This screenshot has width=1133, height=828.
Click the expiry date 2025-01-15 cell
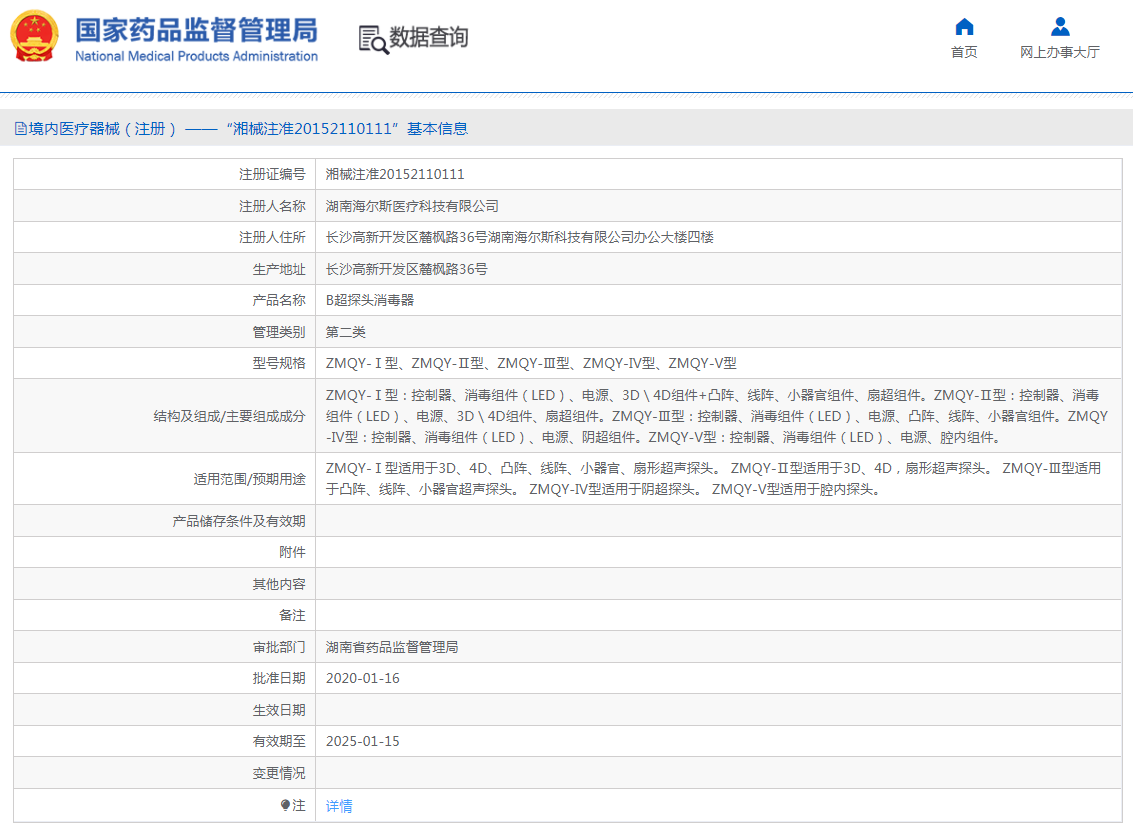(x=361, y=741)
